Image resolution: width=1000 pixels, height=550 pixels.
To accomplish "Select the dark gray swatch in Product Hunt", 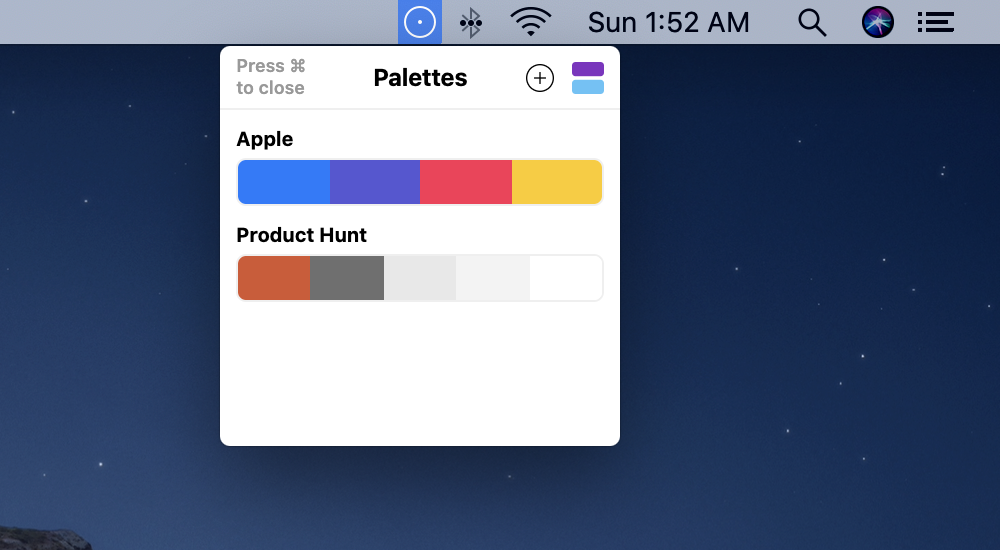I will pos(347,278).
